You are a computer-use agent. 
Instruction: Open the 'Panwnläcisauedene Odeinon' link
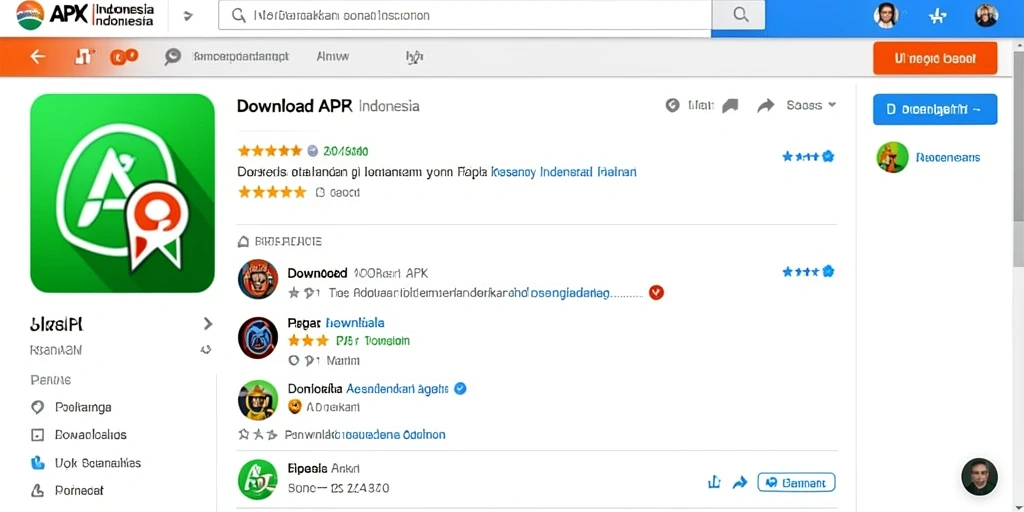(365, 434)
